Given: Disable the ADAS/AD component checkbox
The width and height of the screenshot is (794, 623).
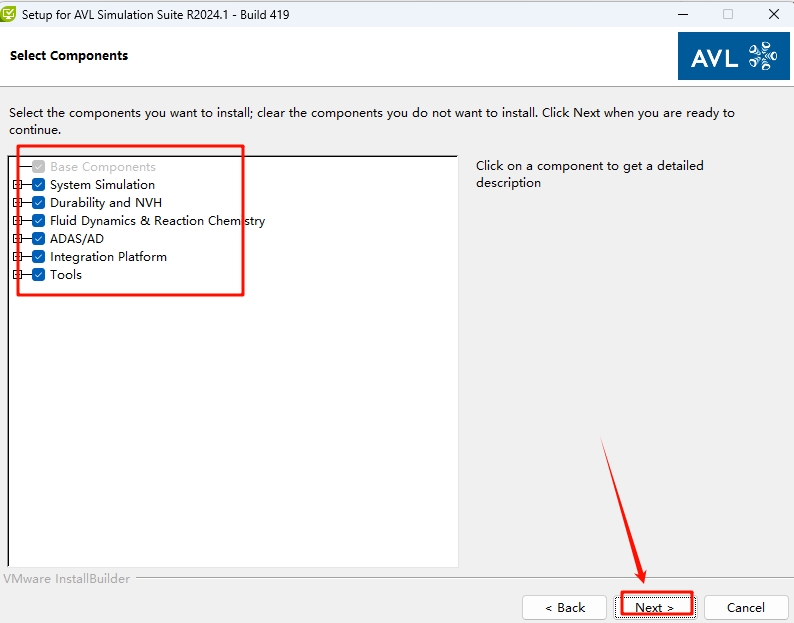Looking at the screenshot, I should point(39,239).
